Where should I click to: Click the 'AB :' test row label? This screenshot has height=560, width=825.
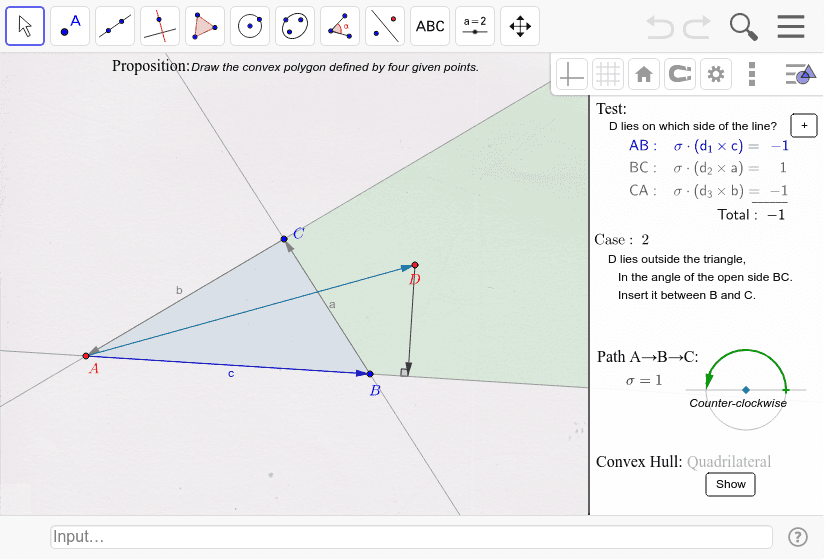(642, 146)
